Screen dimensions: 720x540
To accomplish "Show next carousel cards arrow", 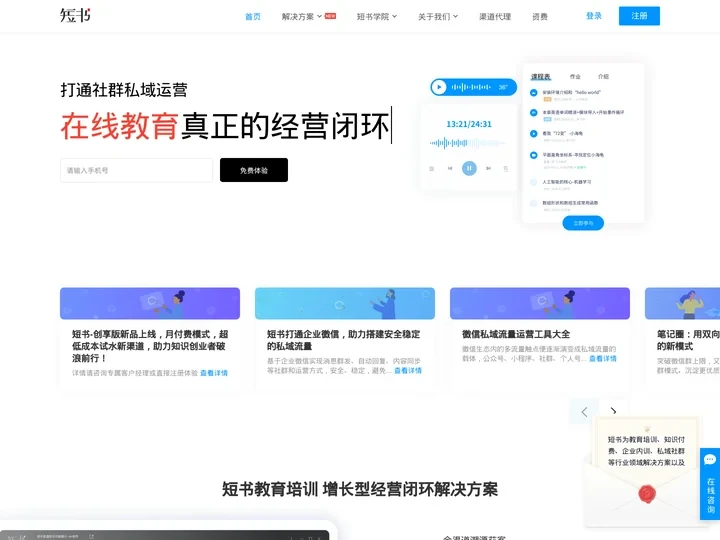I will point(613,411).
